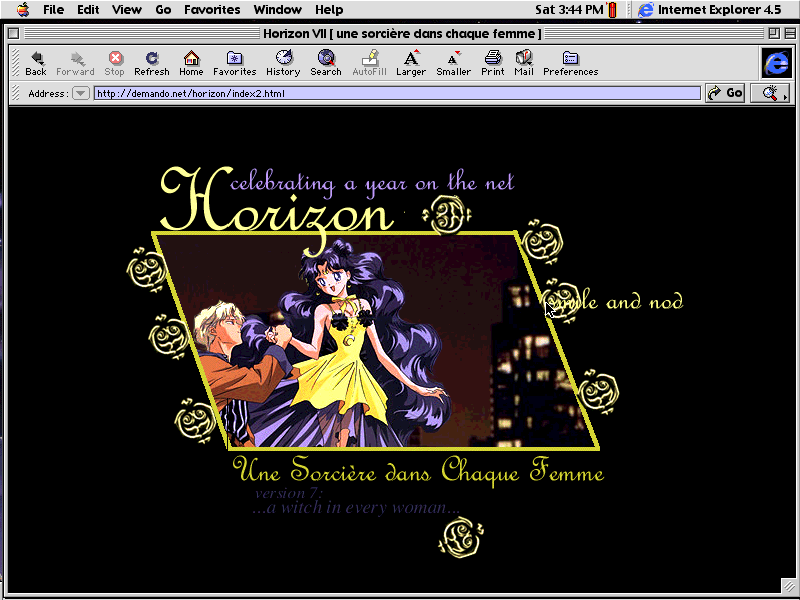Follow the 'smile and nod' link
The image size is (800, 600).
click(616, 301)
